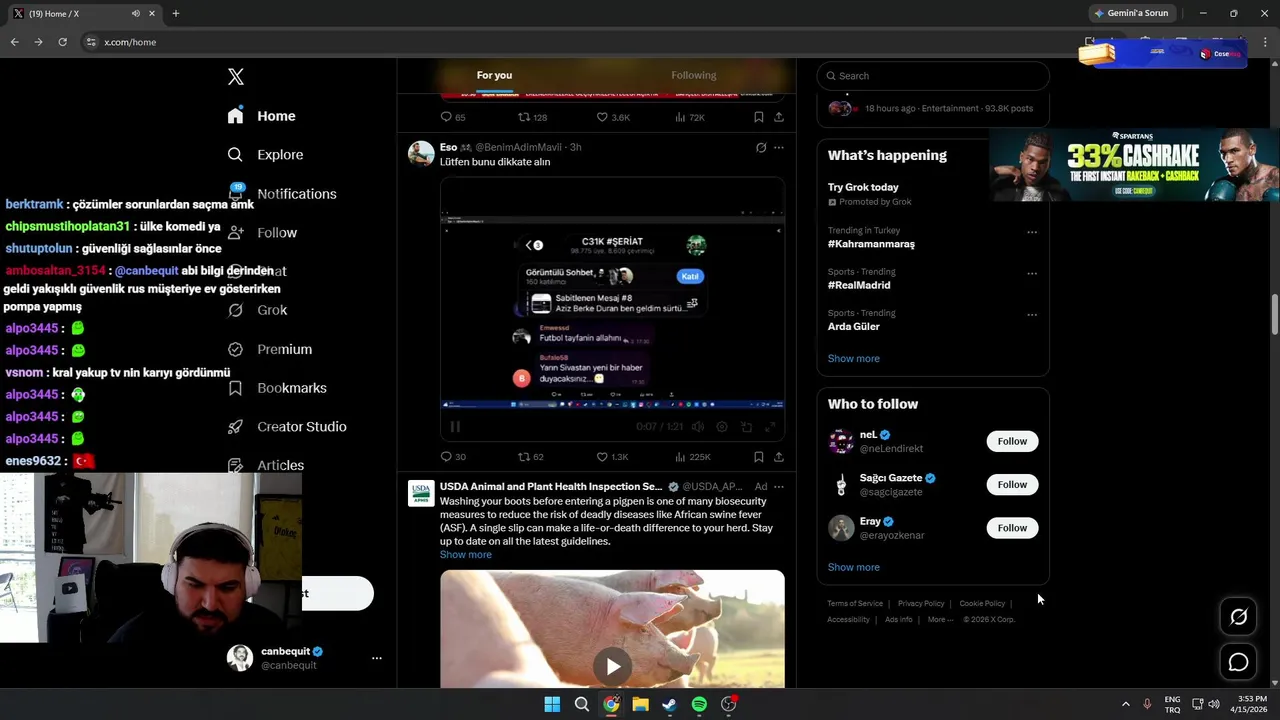Bookmark Eso's post

point(759,457)
